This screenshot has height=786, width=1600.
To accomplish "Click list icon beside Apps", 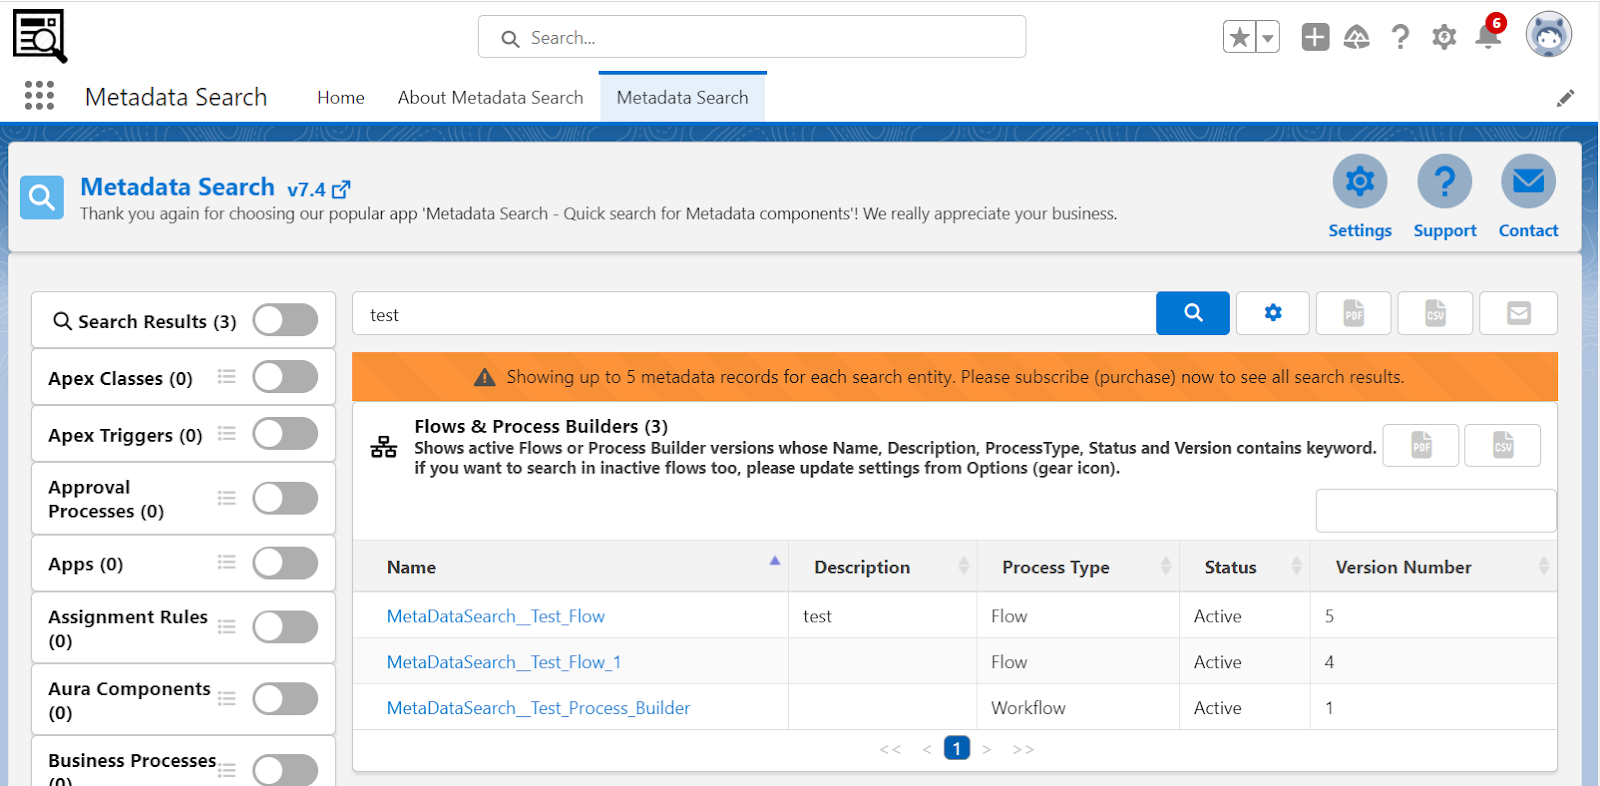I will pos(227,563).
